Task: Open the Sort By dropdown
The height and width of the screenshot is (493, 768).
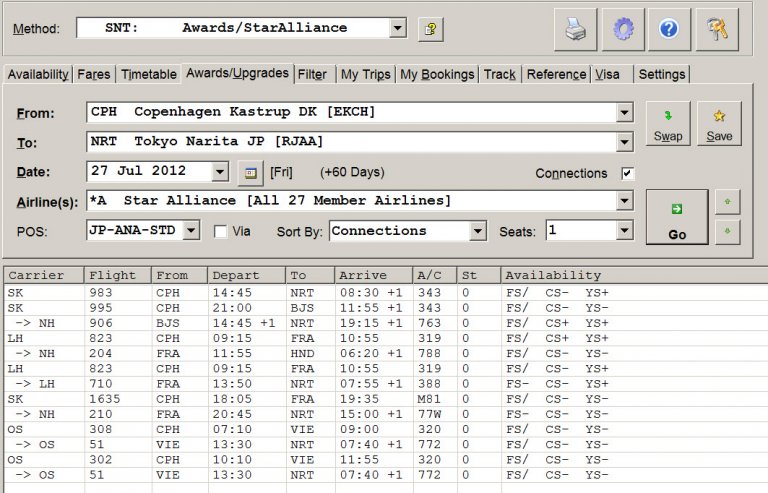Action: (477, 231)
